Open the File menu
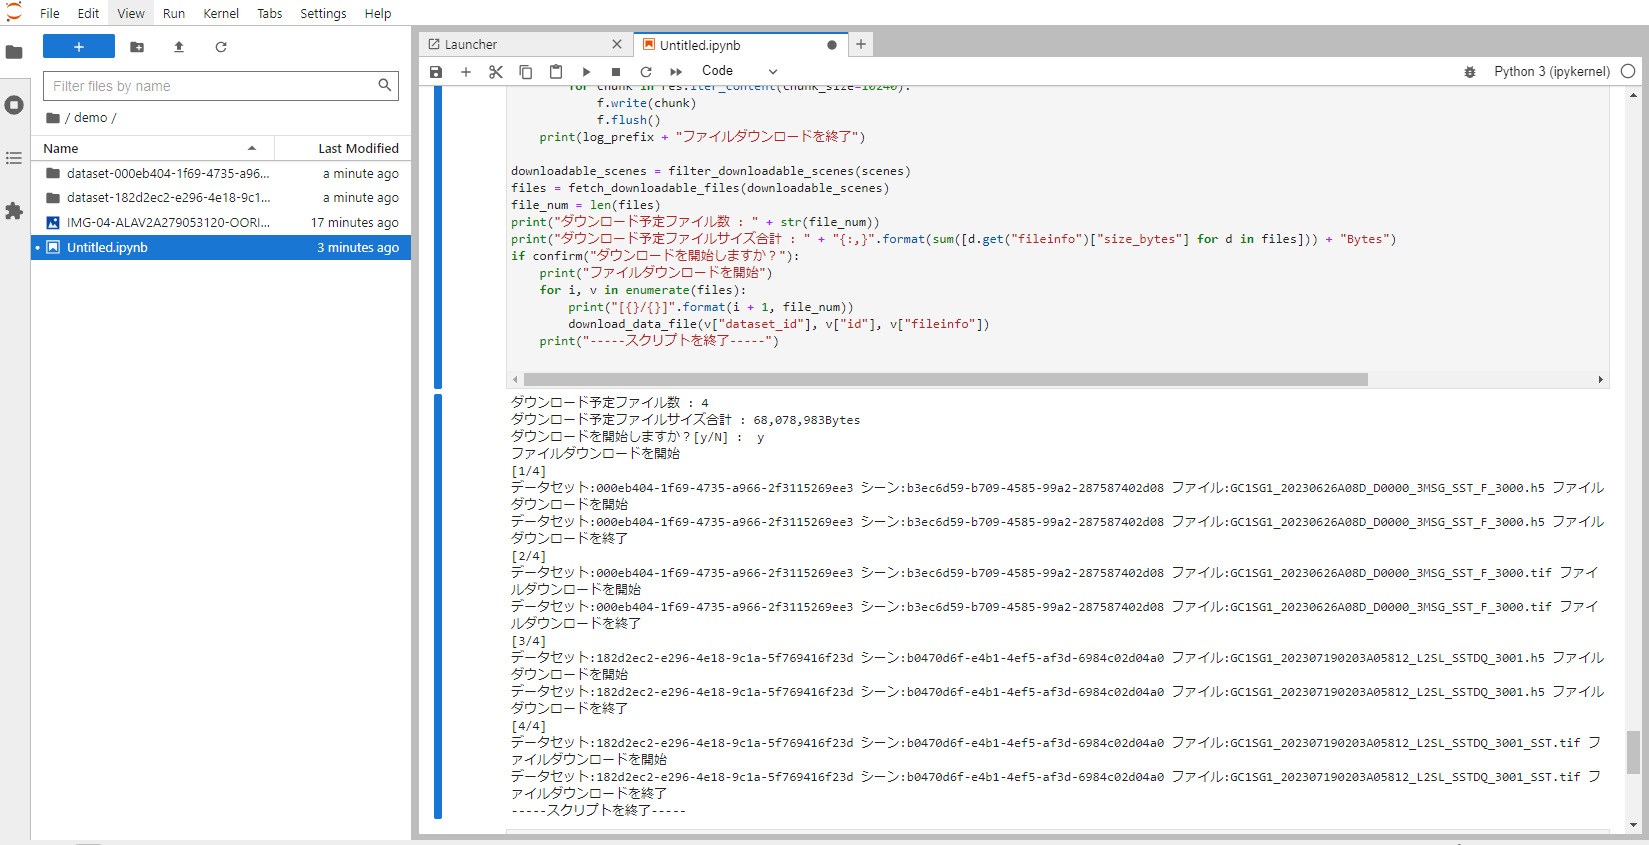The width and height of the screenshot is (1649, 845). (x=50, y=13)
